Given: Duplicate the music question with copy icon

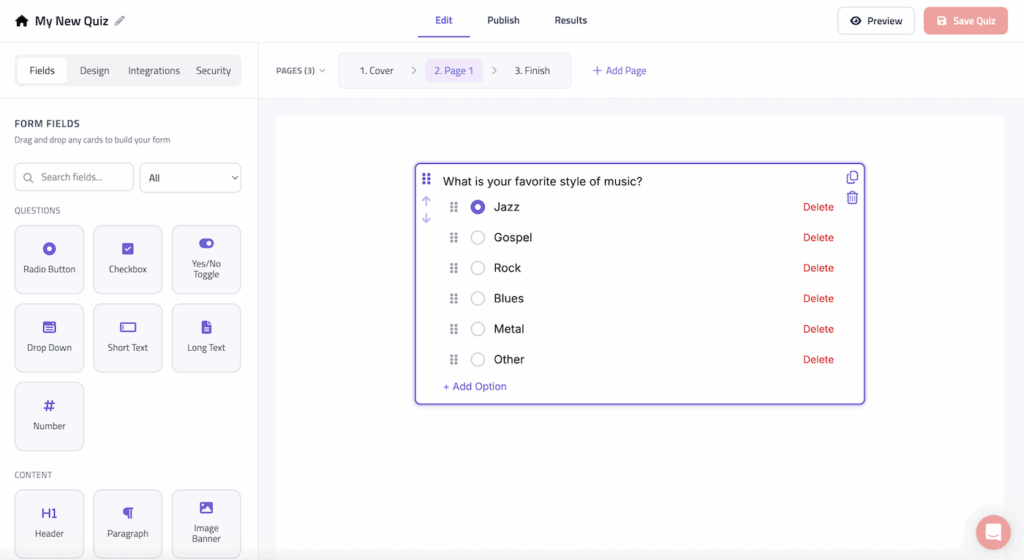Looking at the screenshot, I should [852, 177].
